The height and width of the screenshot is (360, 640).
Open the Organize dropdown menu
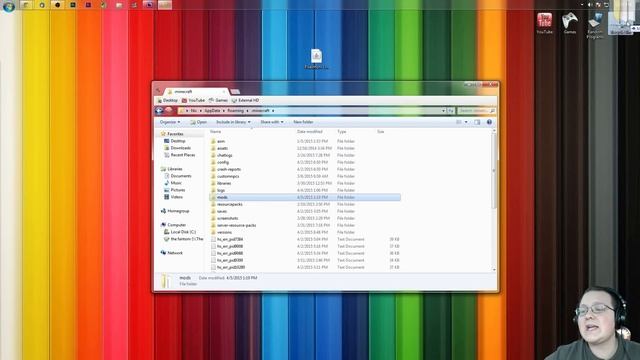(170, 122)
